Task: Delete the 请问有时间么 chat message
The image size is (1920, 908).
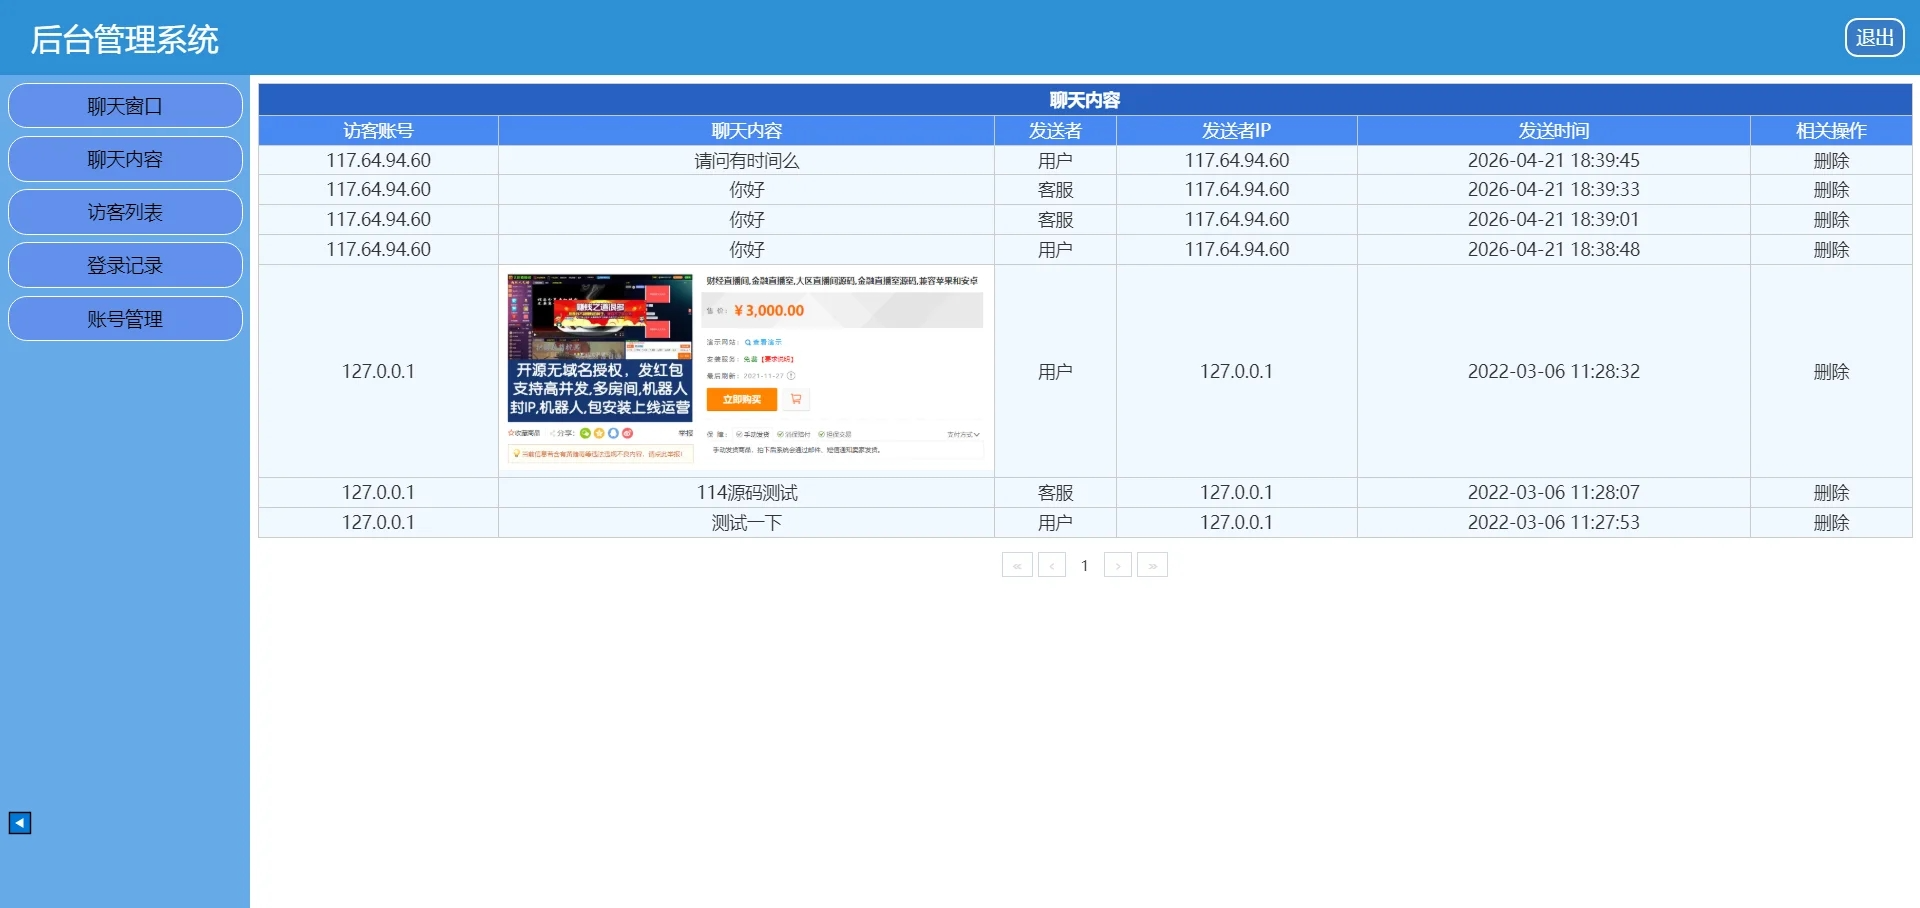Action: pos(1830,161)
